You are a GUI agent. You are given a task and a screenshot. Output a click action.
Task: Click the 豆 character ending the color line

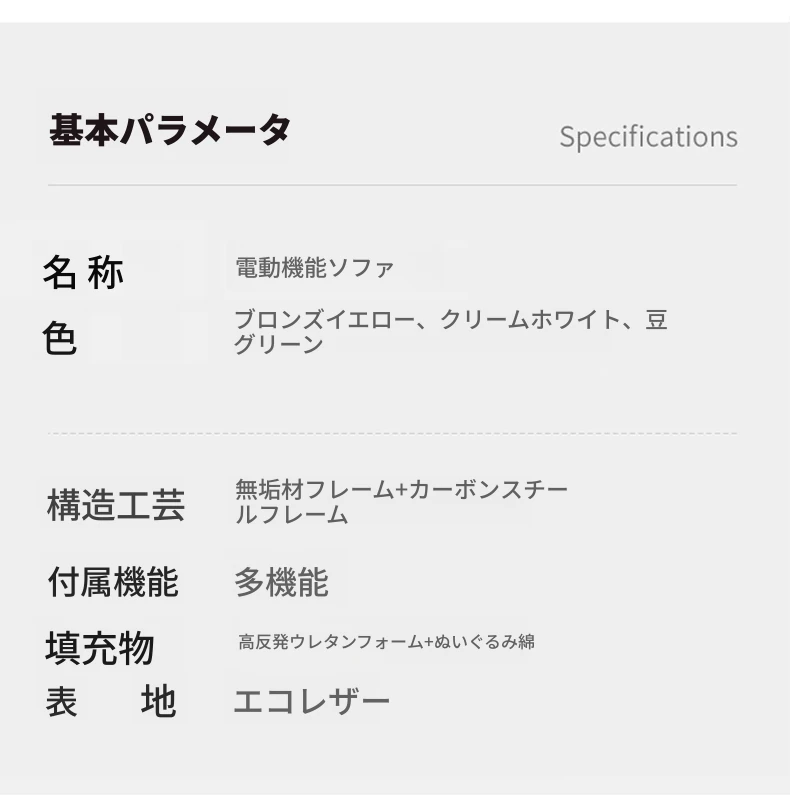pos(656,320)
